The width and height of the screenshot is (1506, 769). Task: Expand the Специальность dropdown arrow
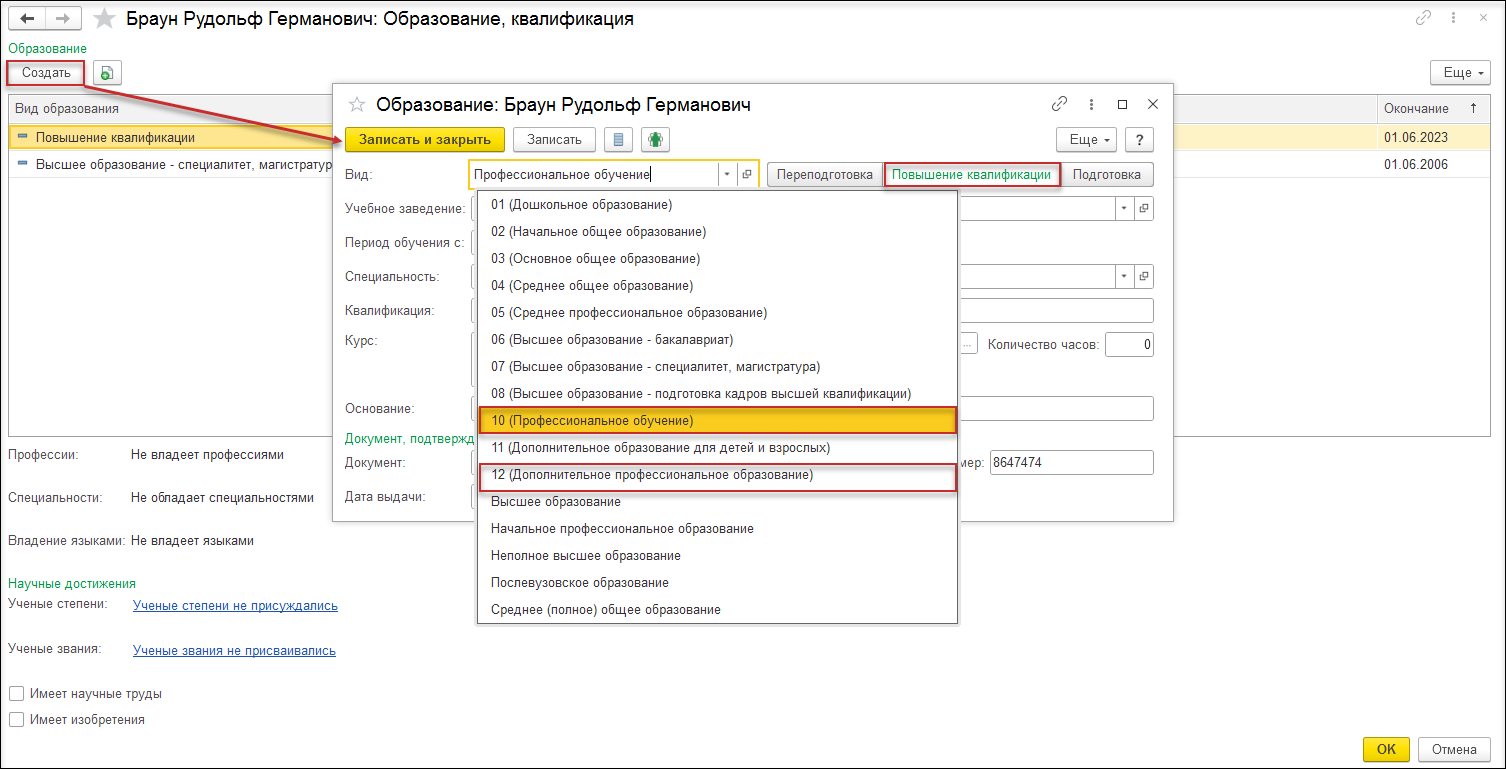pyautogui.click(x=1125, y=276)
